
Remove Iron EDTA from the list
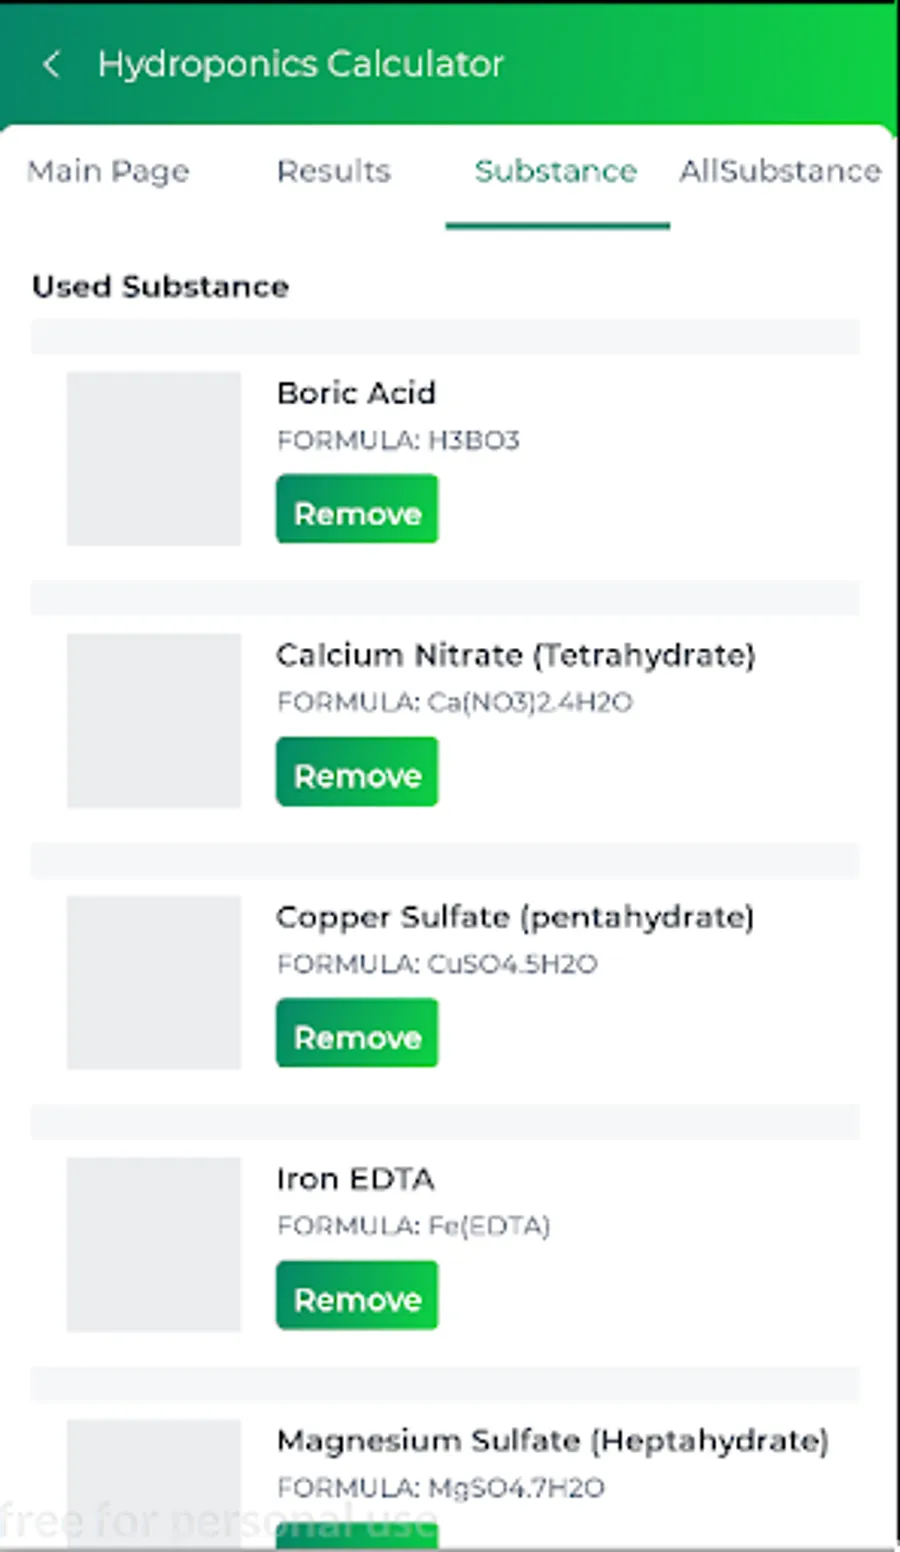(x=357, y=1296)
